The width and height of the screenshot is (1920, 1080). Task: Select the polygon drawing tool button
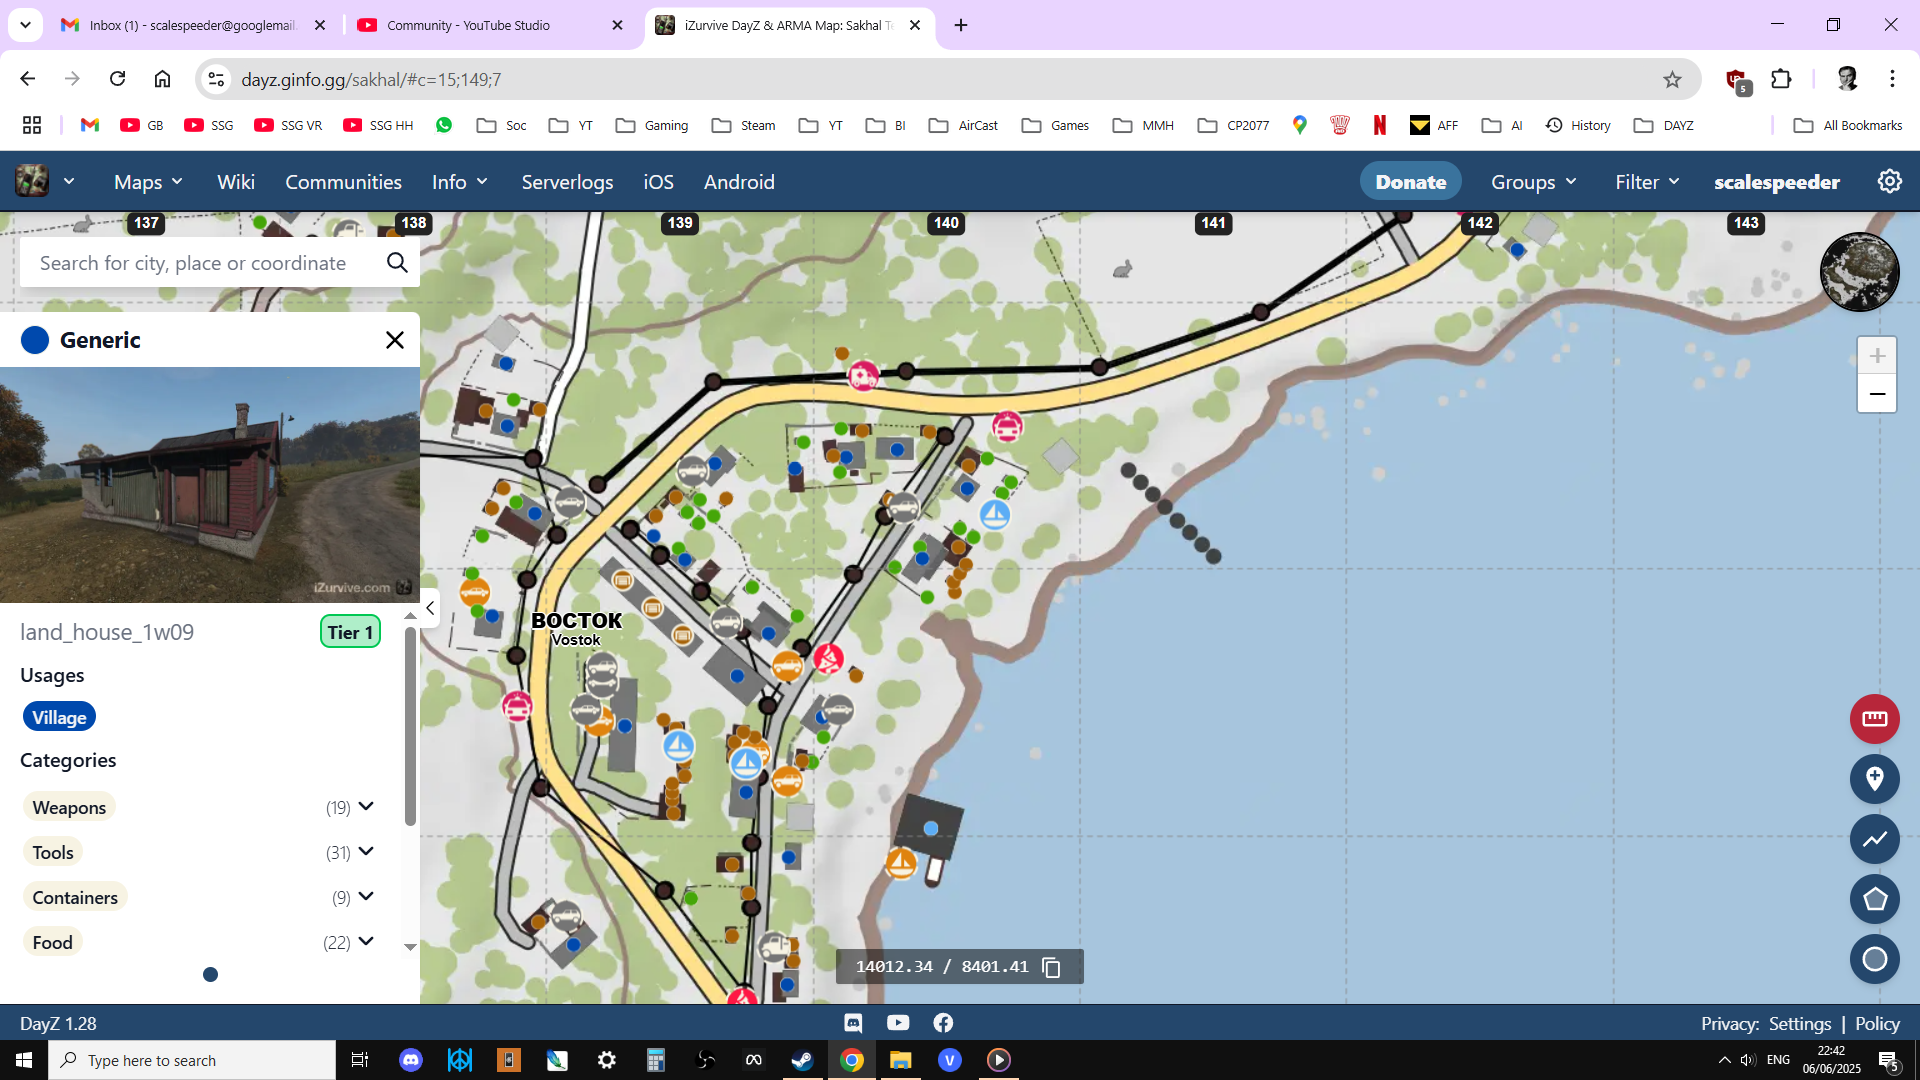[x=1874, y=899]
